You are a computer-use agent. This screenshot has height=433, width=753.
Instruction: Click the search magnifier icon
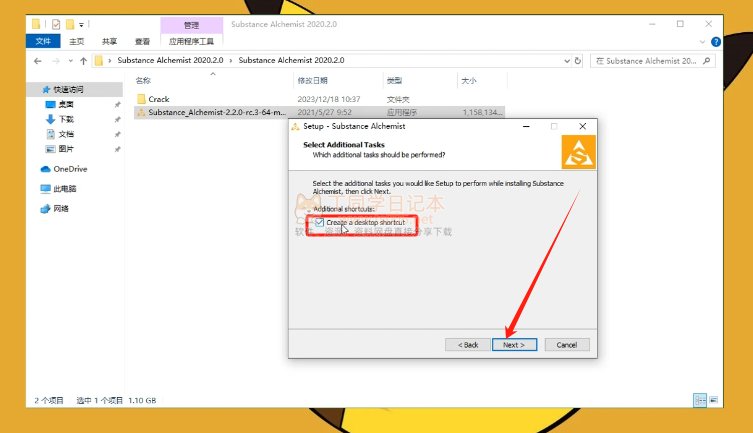[x=706, y=61]
